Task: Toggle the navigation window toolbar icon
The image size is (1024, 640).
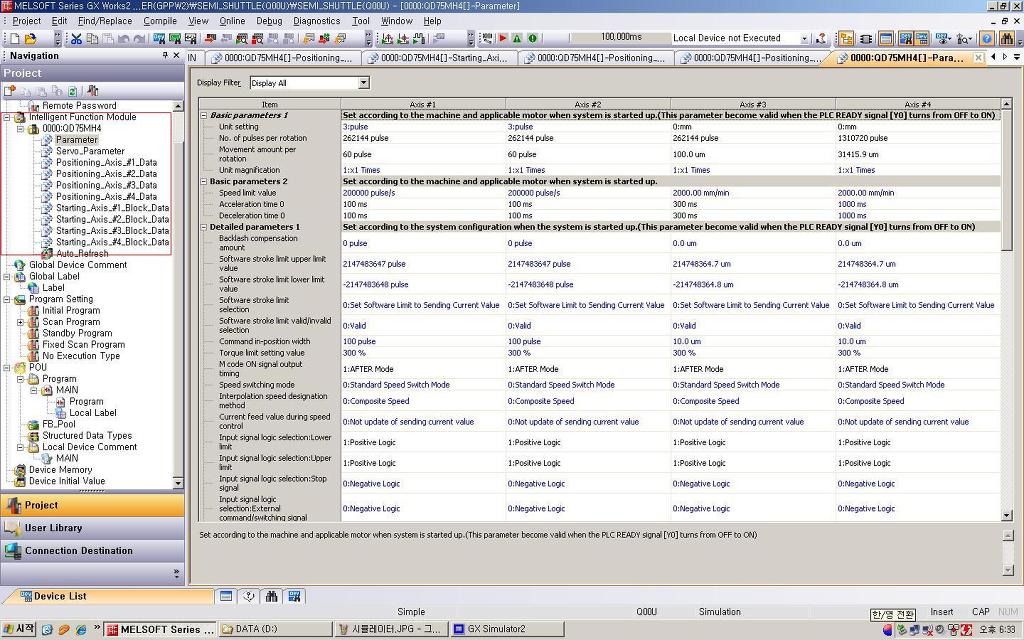Action: pyautogui.click(x=845, y=39)
